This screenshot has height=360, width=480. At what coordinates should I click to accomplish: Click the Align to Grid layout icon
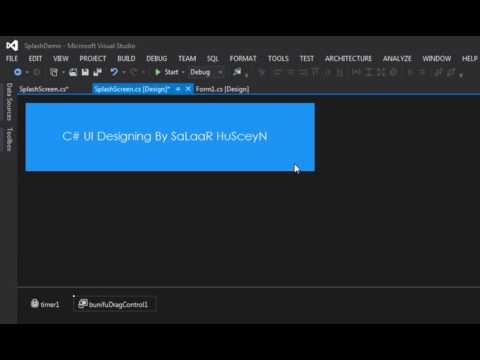(262, 72)
